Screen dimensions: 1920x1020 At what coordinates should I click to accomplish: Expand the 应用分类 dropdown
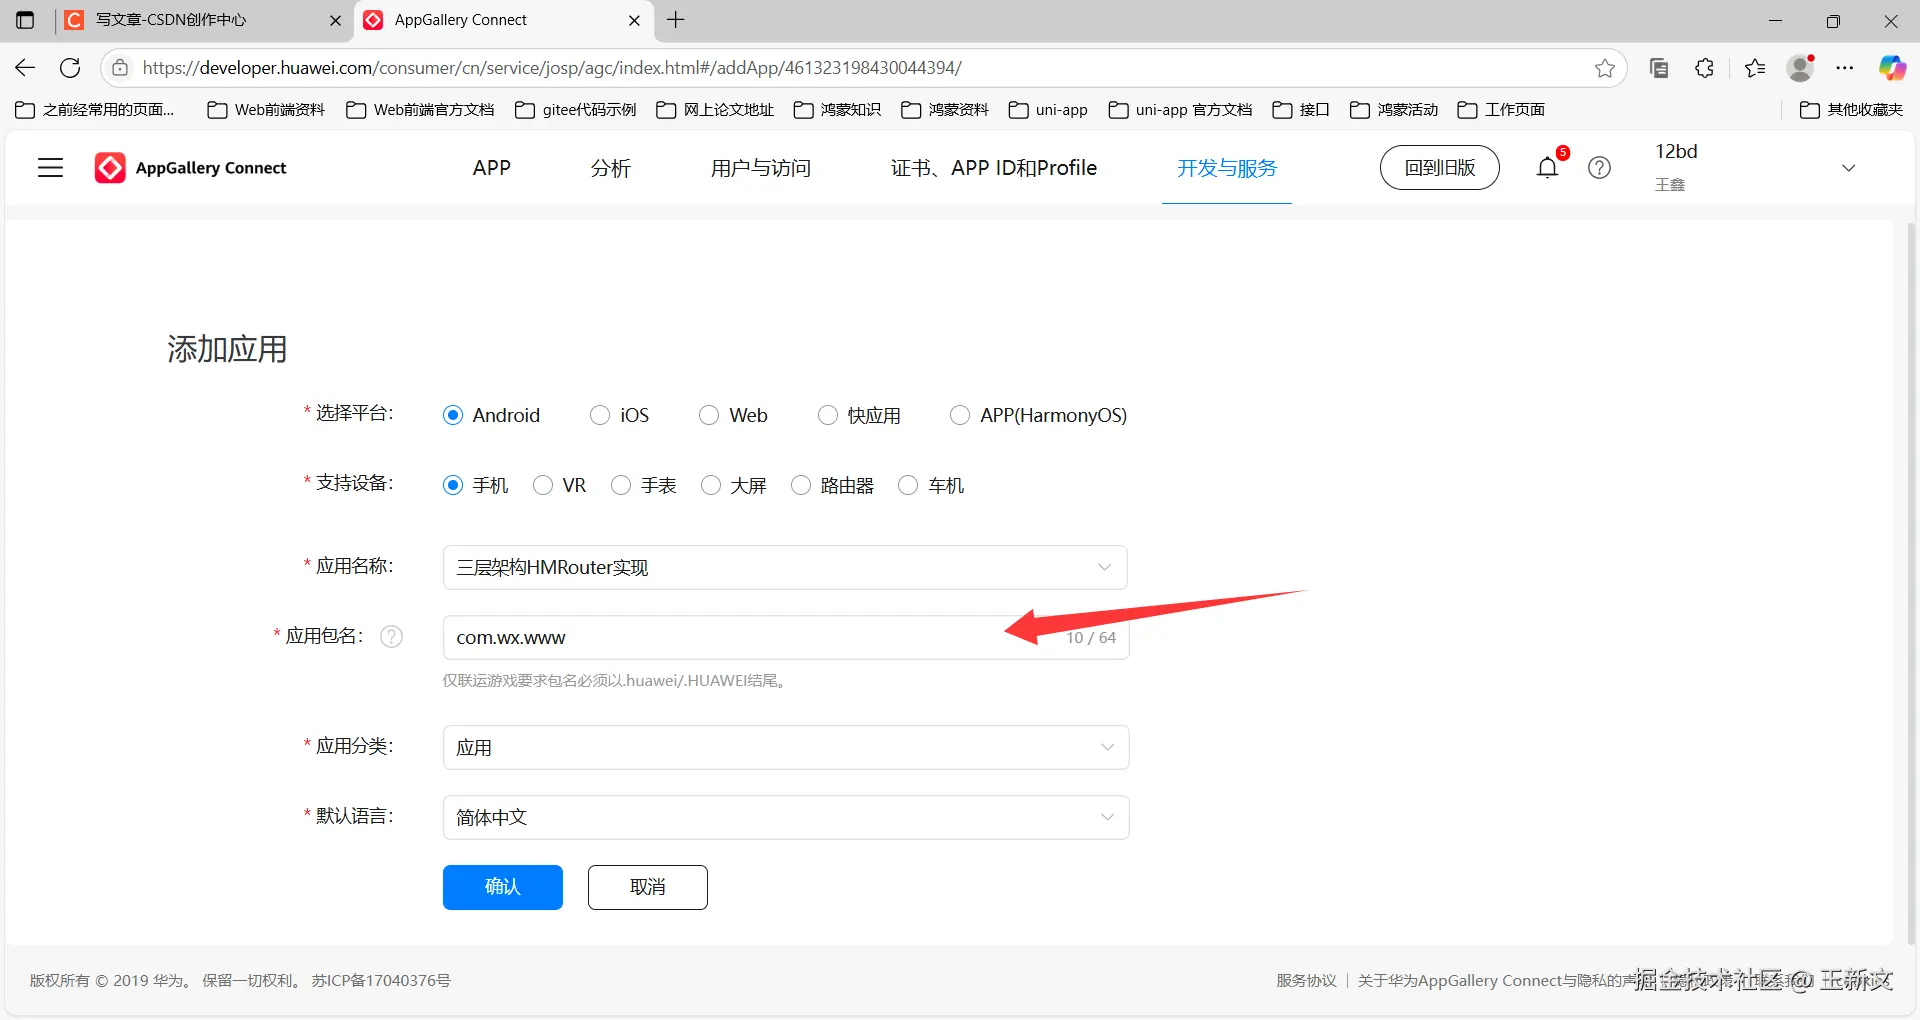pos(786,747)
